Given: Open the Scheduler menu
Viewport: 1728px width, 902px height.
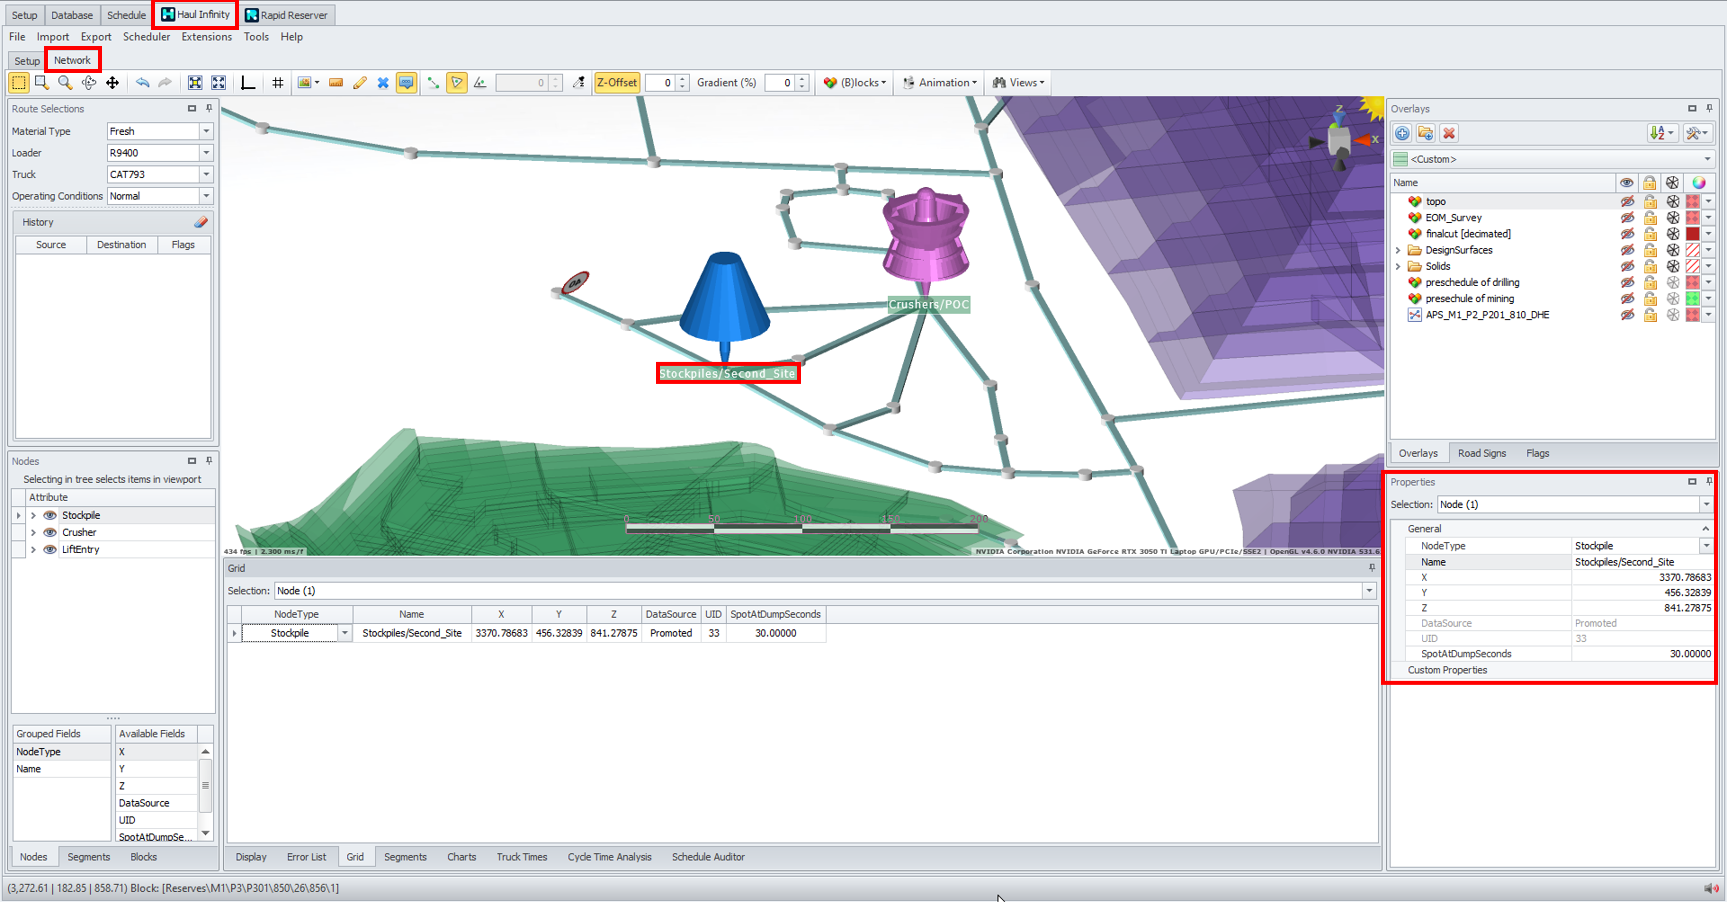Looking at the screenshot, I should (146, 37).
